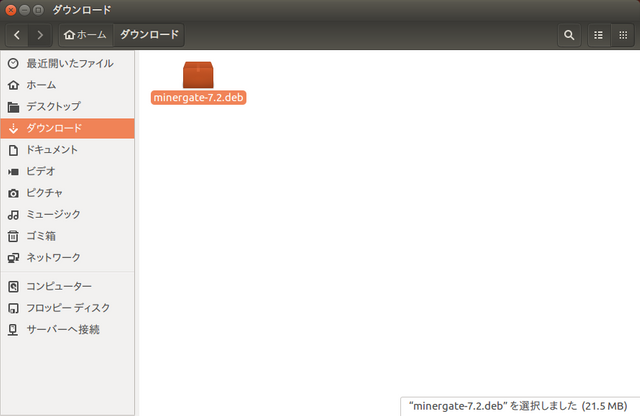Click the hard drive icon for コンピューター
Viewport: 640px width, 416px height.
pyautogui.click(x=13, y=287)
